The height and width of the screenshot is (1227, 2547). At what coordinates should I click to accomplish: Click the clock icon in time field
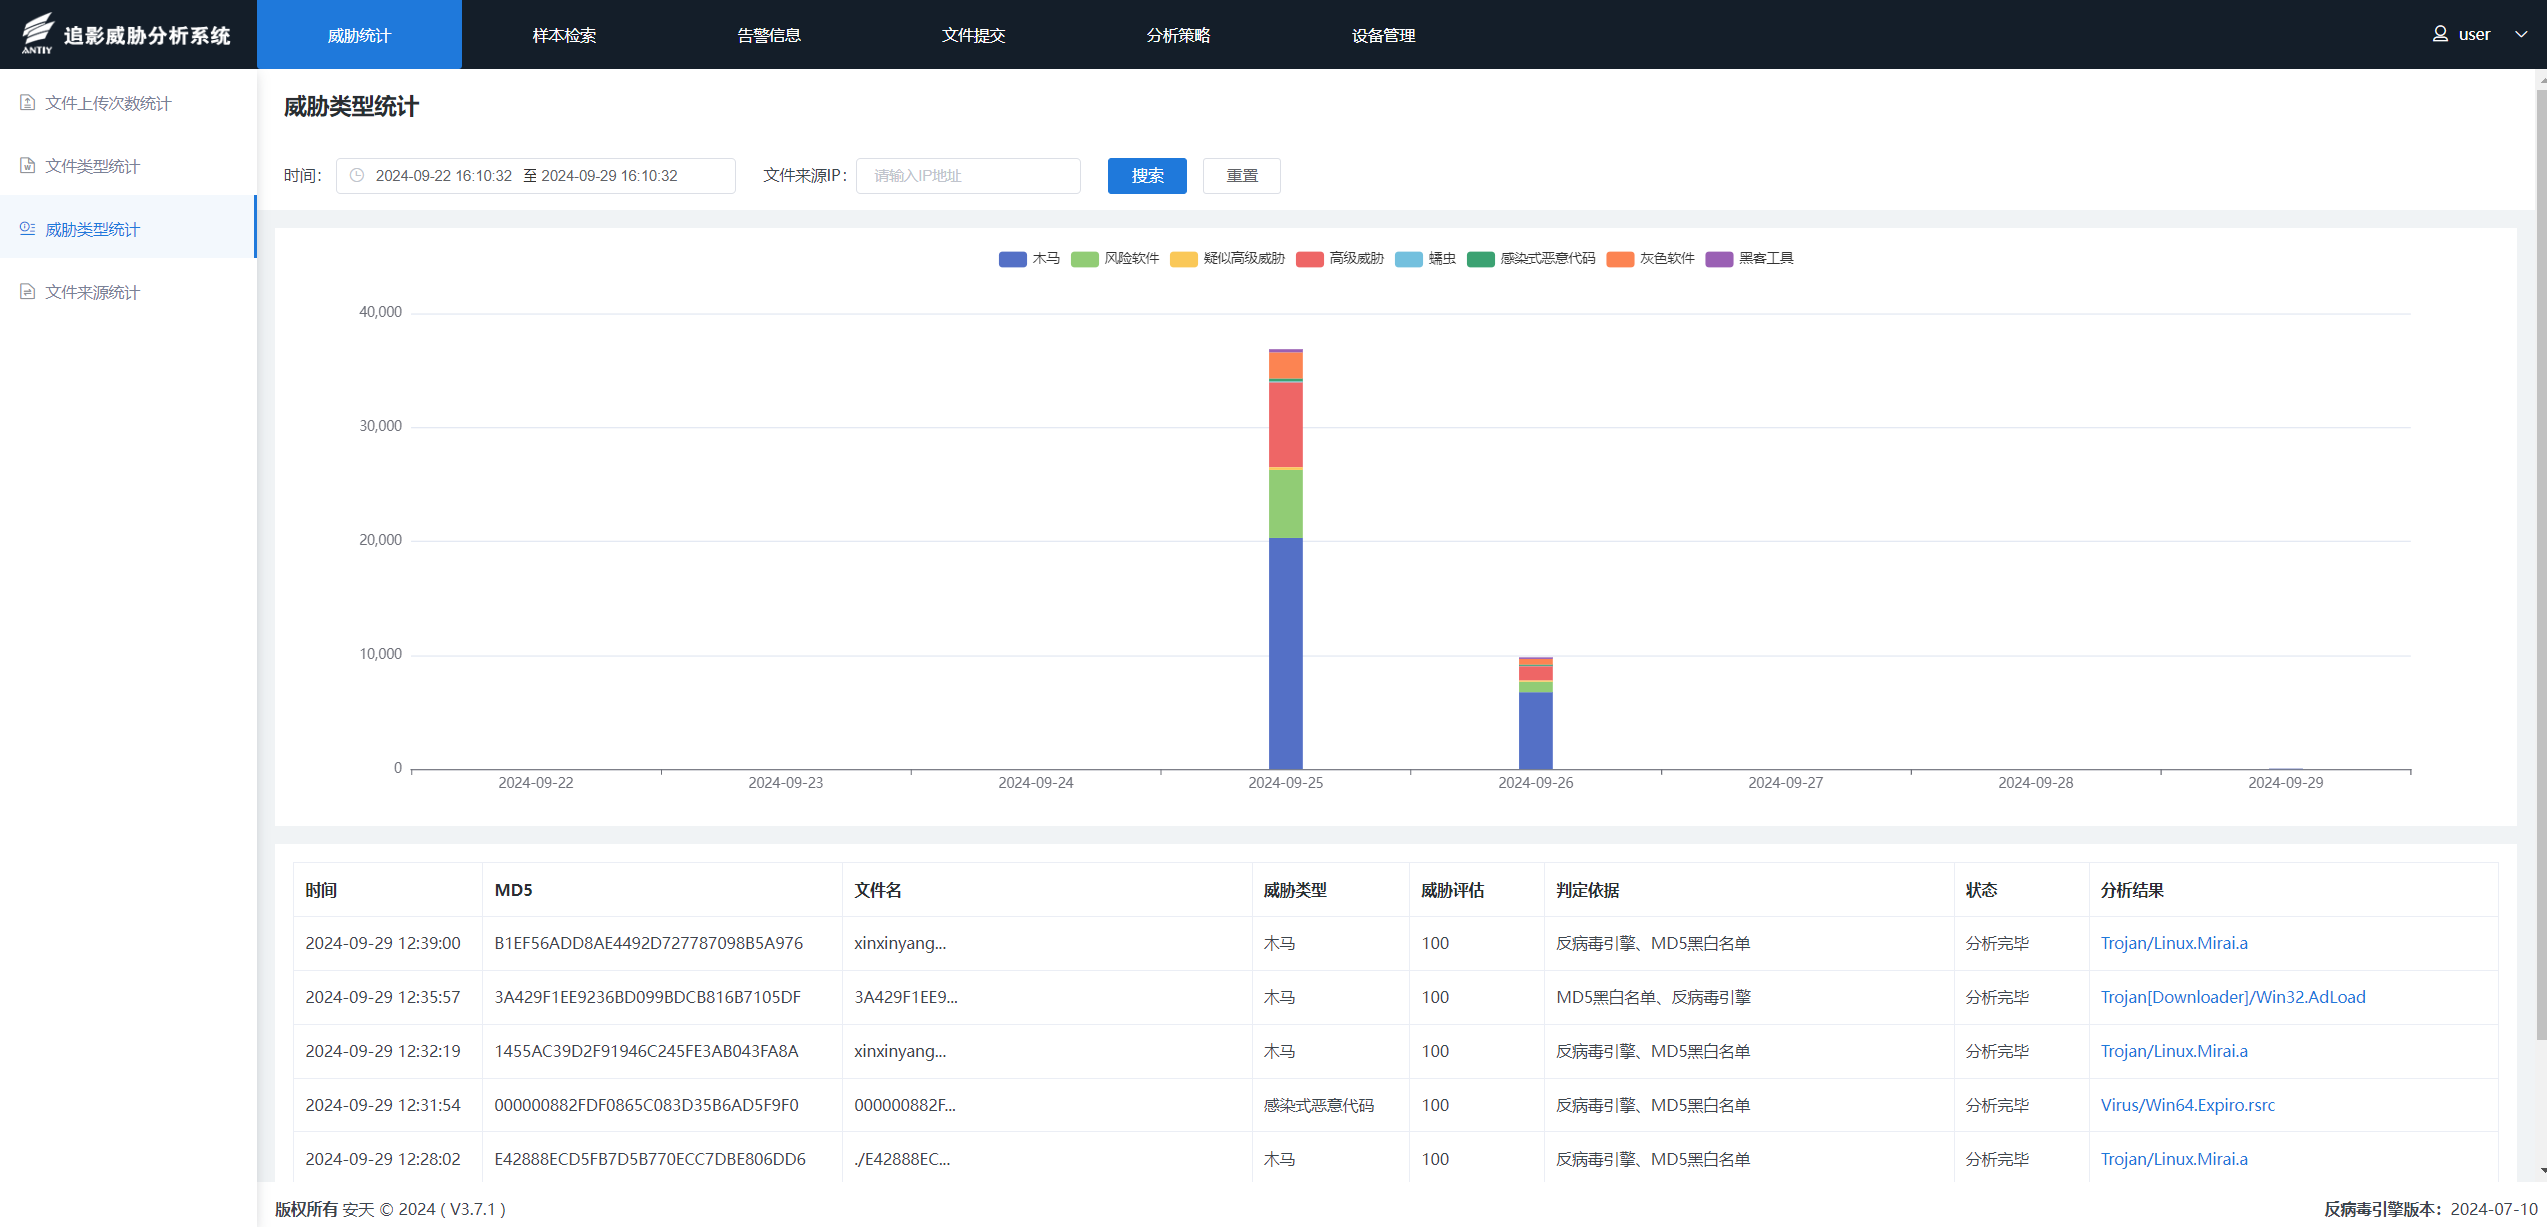[357, 175]
